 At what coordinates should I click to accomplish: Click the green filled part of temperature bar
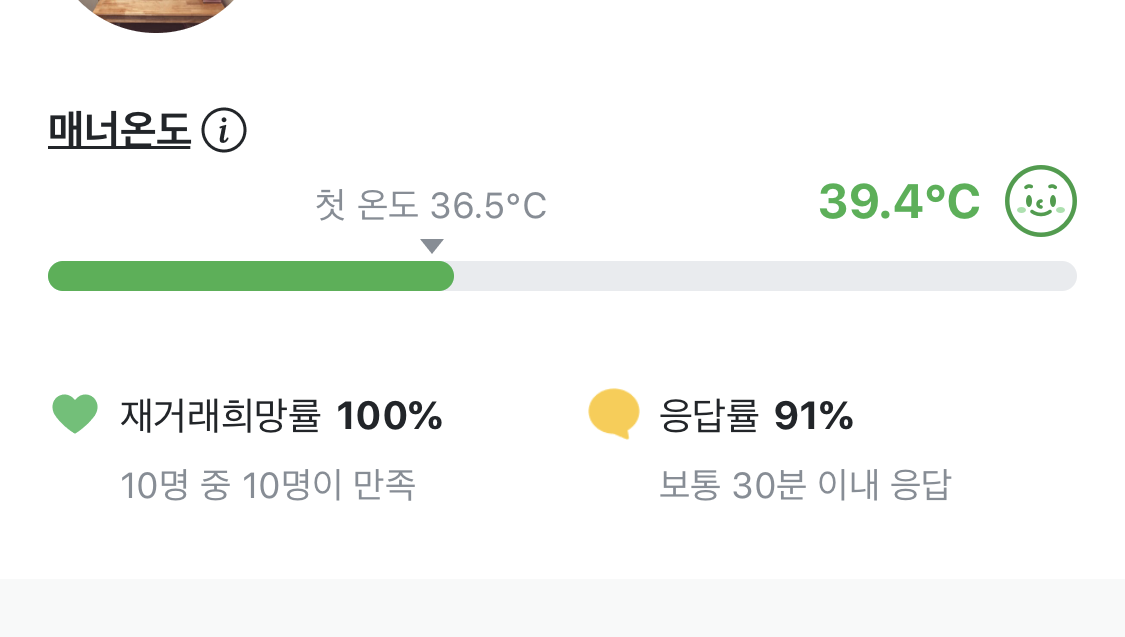[250, 276]
